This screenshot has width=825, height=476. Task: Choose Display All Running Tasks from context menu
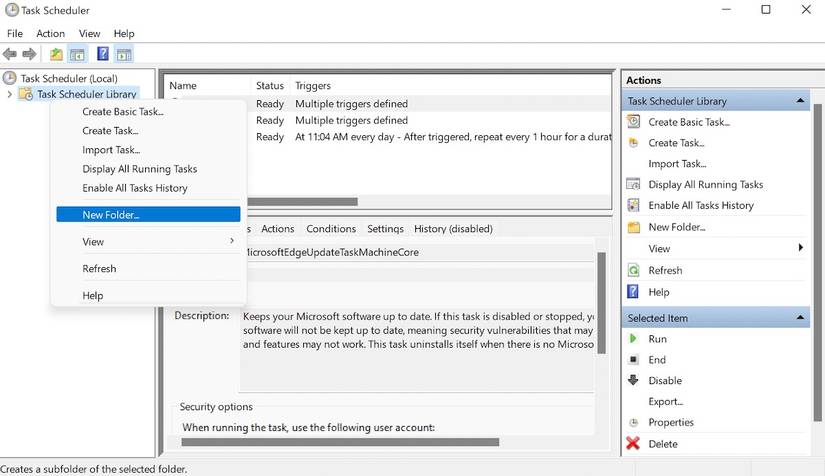(x=148, y=169)
